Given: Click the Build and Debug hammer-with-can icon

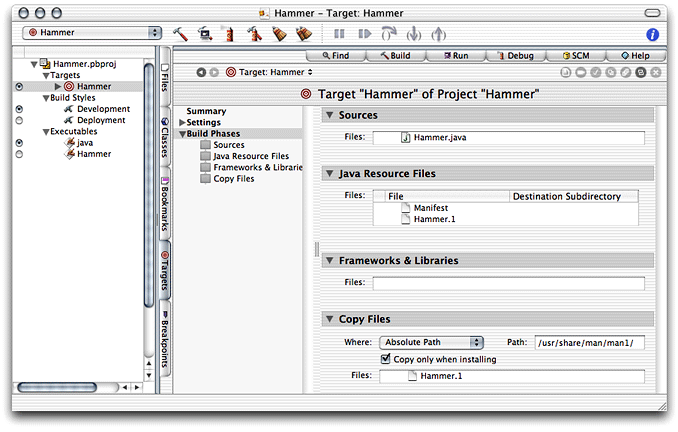Looking at the screenshot, I should tap(254, 34).
